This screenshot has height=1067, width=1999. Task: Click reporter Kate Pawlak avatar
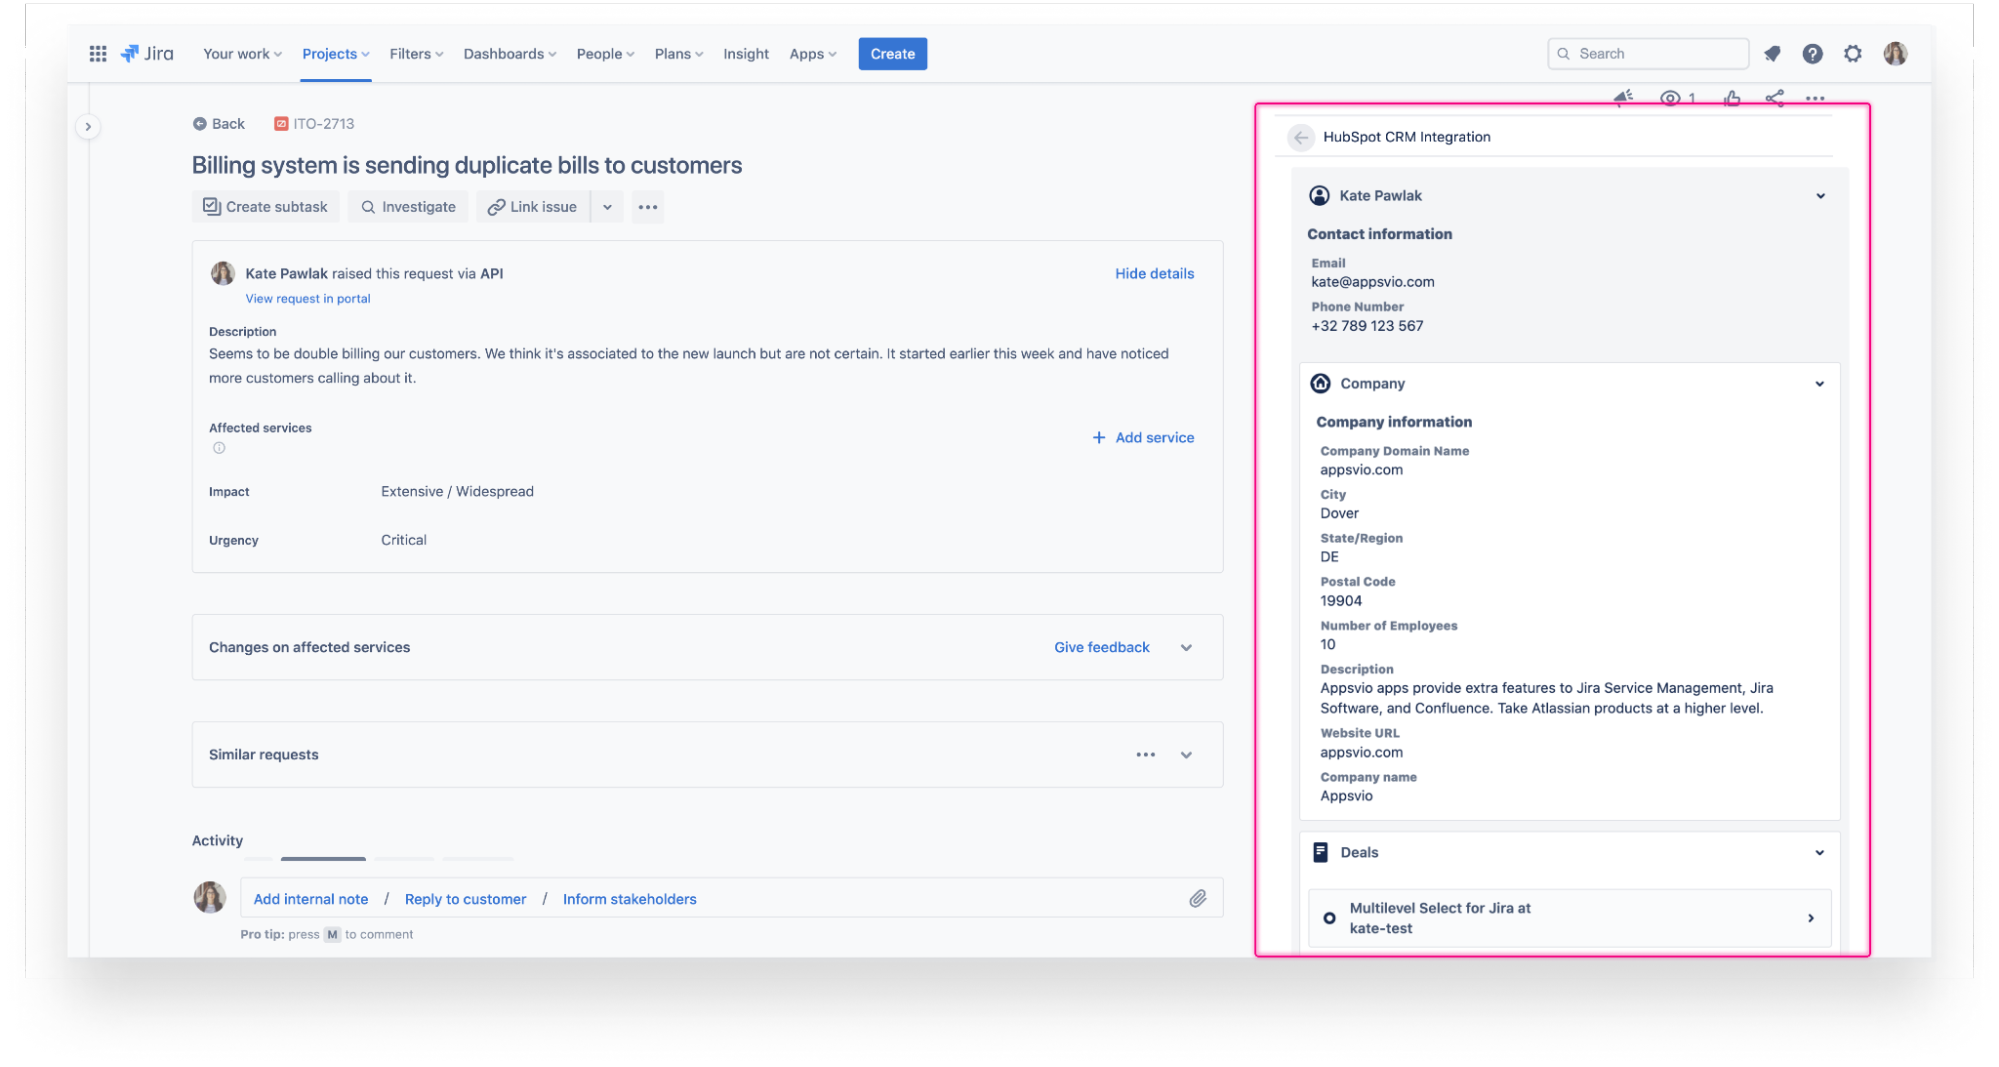223,273
